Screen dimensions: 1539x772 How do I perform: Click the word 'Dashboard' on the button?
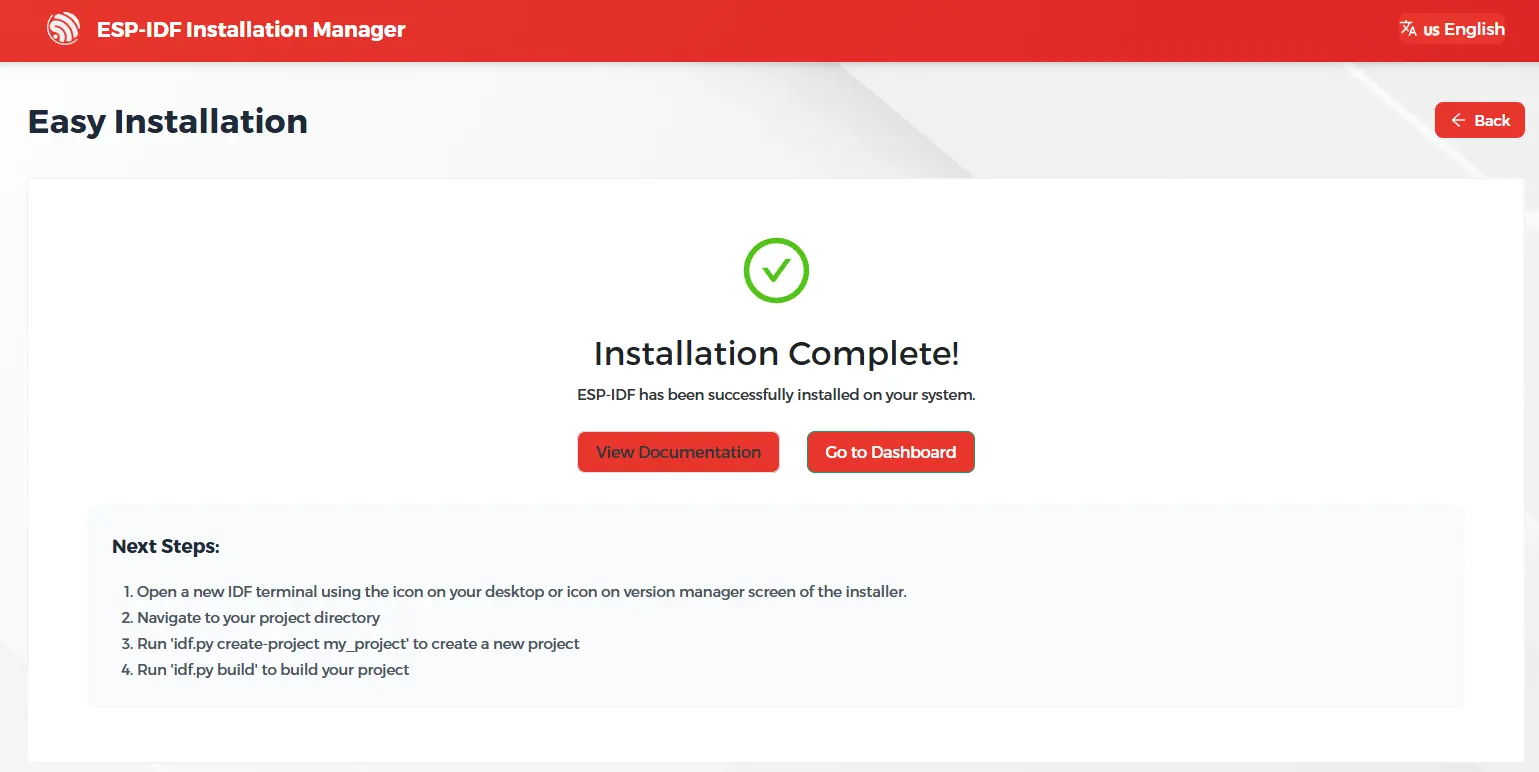(913, 452)
